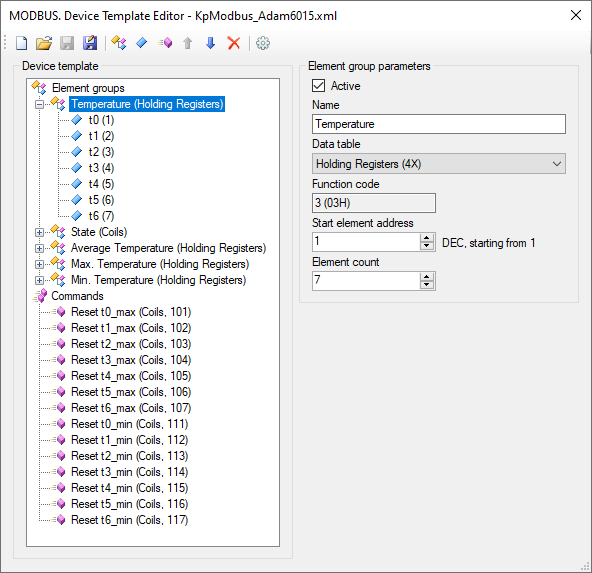Open the Data table dropdown
The image size is (592, 573).
coord(439,164)
